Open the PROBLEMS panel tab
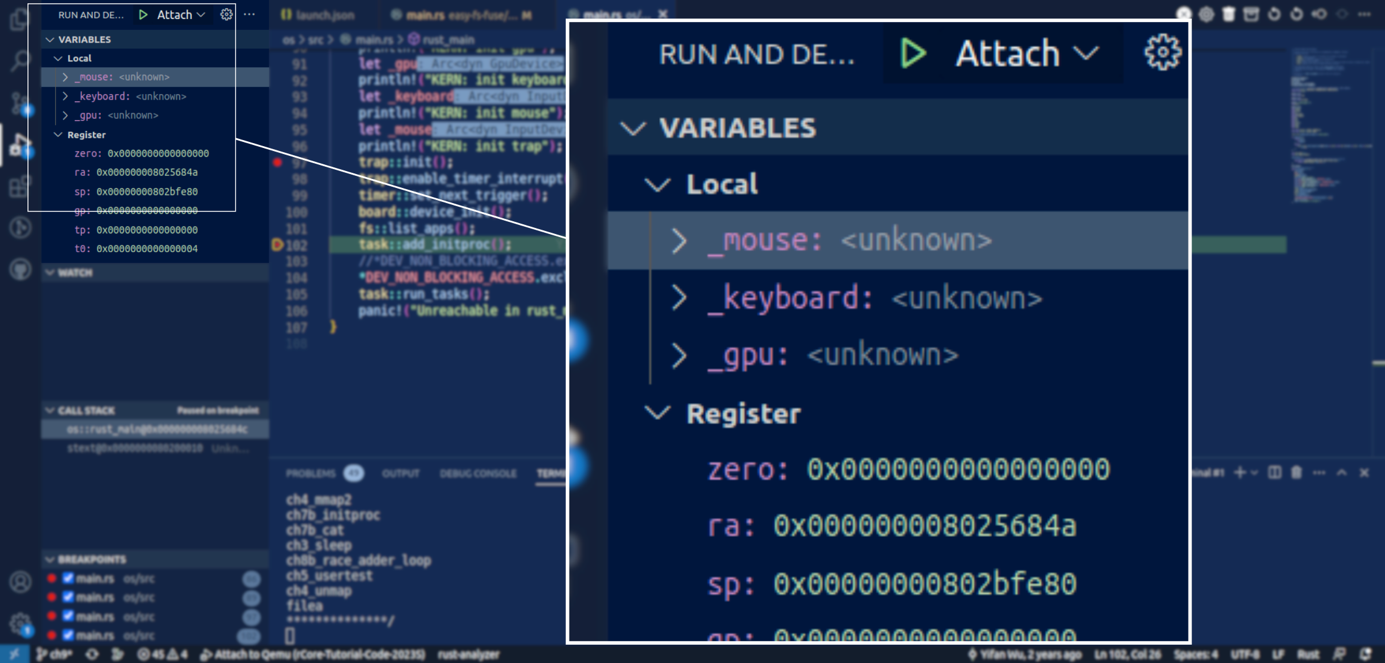This screenshot has width=1385, height=663. coord(323,473)
